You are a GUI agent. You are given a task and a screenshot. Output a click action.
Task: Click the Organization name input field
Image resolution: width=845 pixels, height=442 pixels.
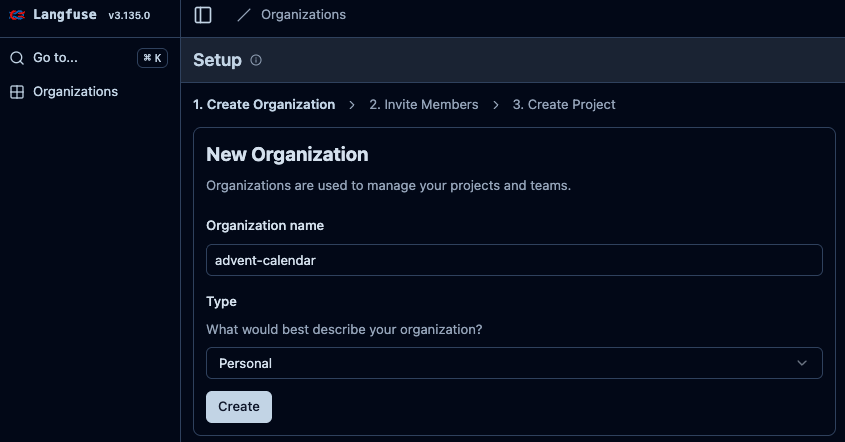click(x=514, y=260)
